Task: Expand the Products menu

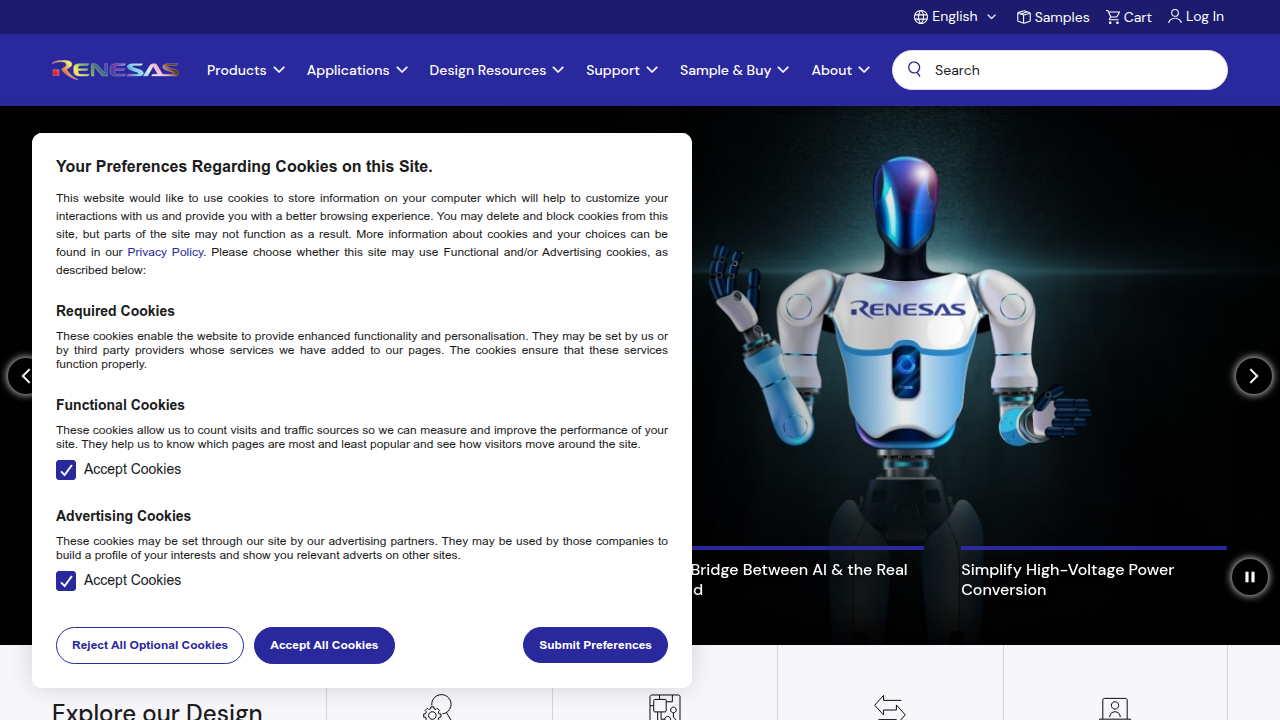Action: point(246,70)
